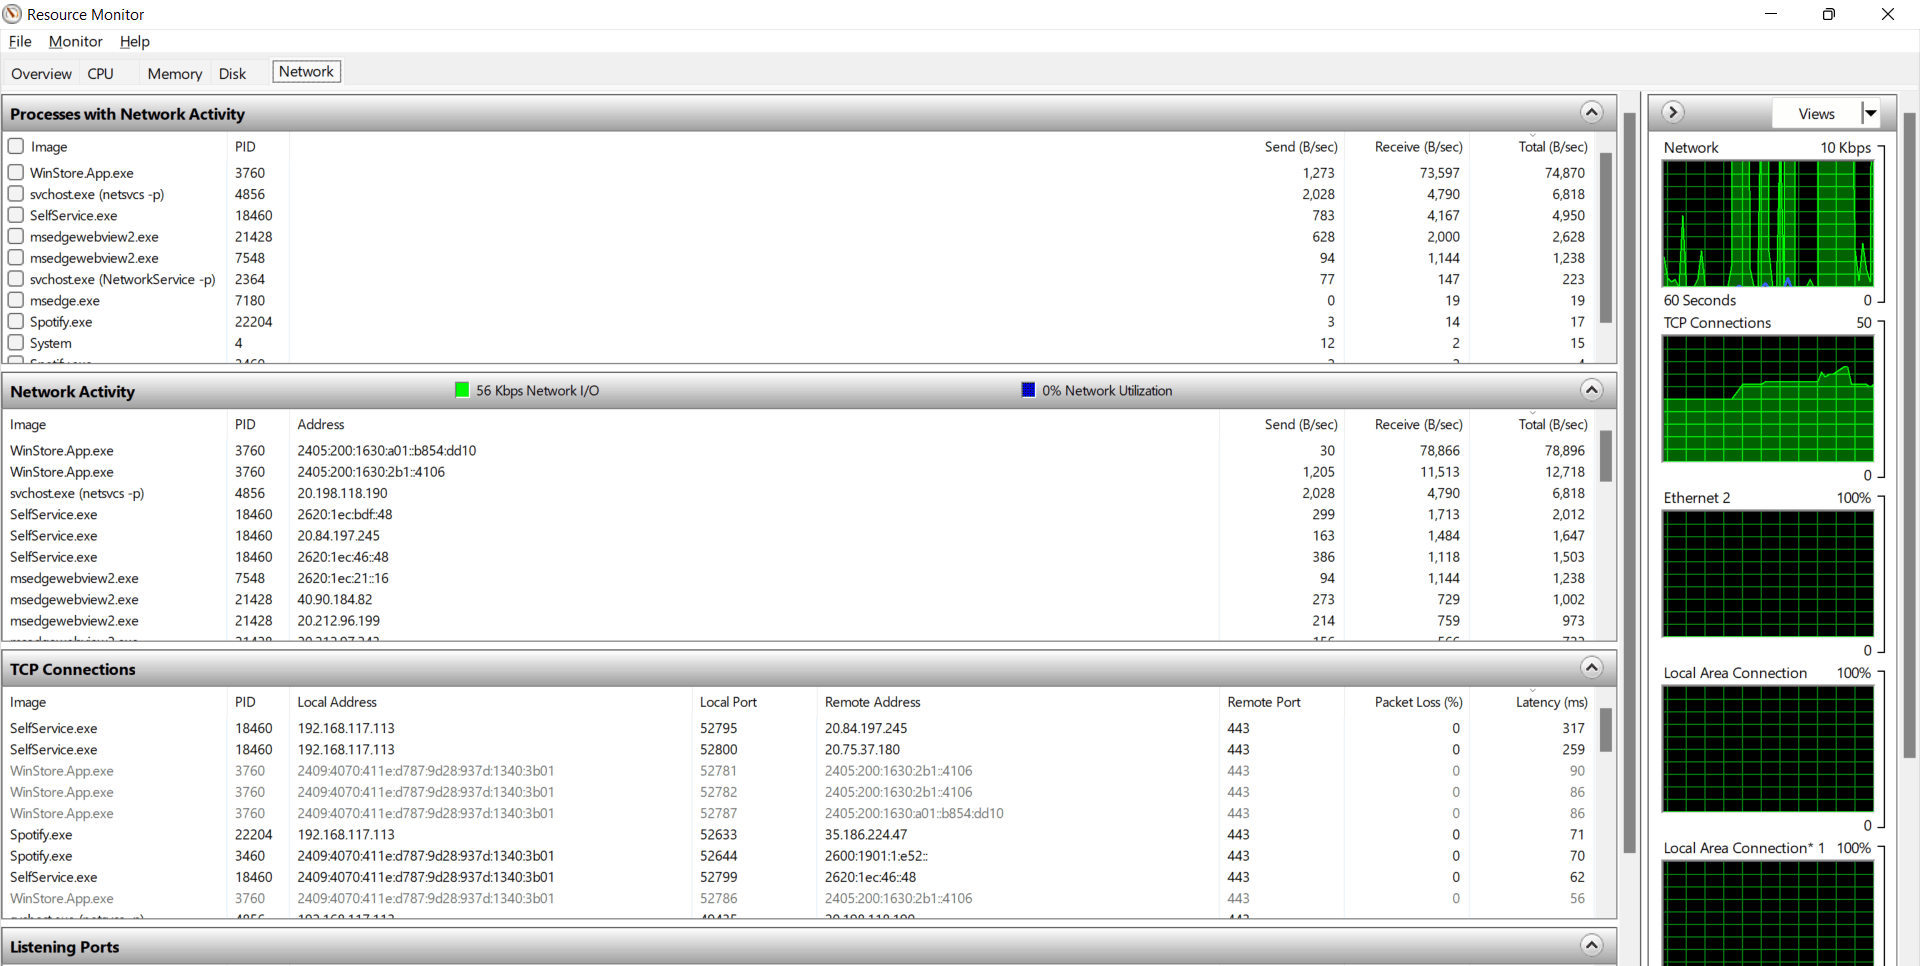Click the green Network I/O color legend square
This screenshot has width=1920, height=966.
[462, 390]
